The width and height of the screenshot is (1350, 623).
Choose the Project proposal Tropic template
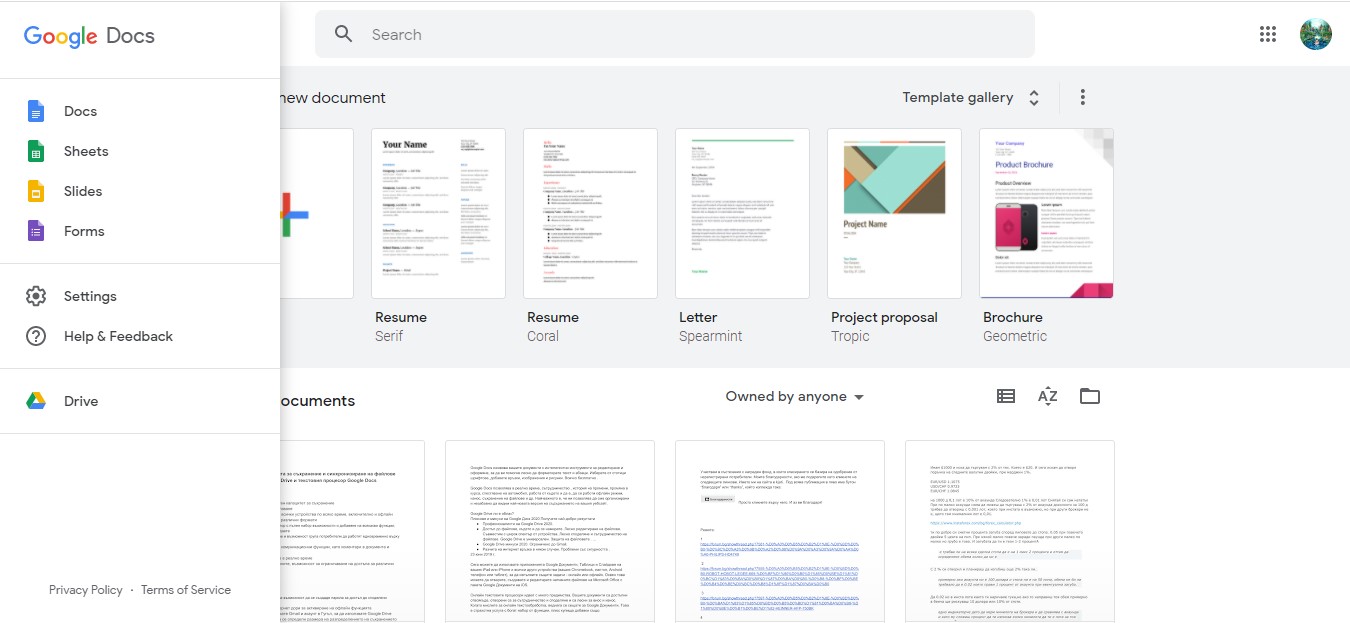[894, 213]
